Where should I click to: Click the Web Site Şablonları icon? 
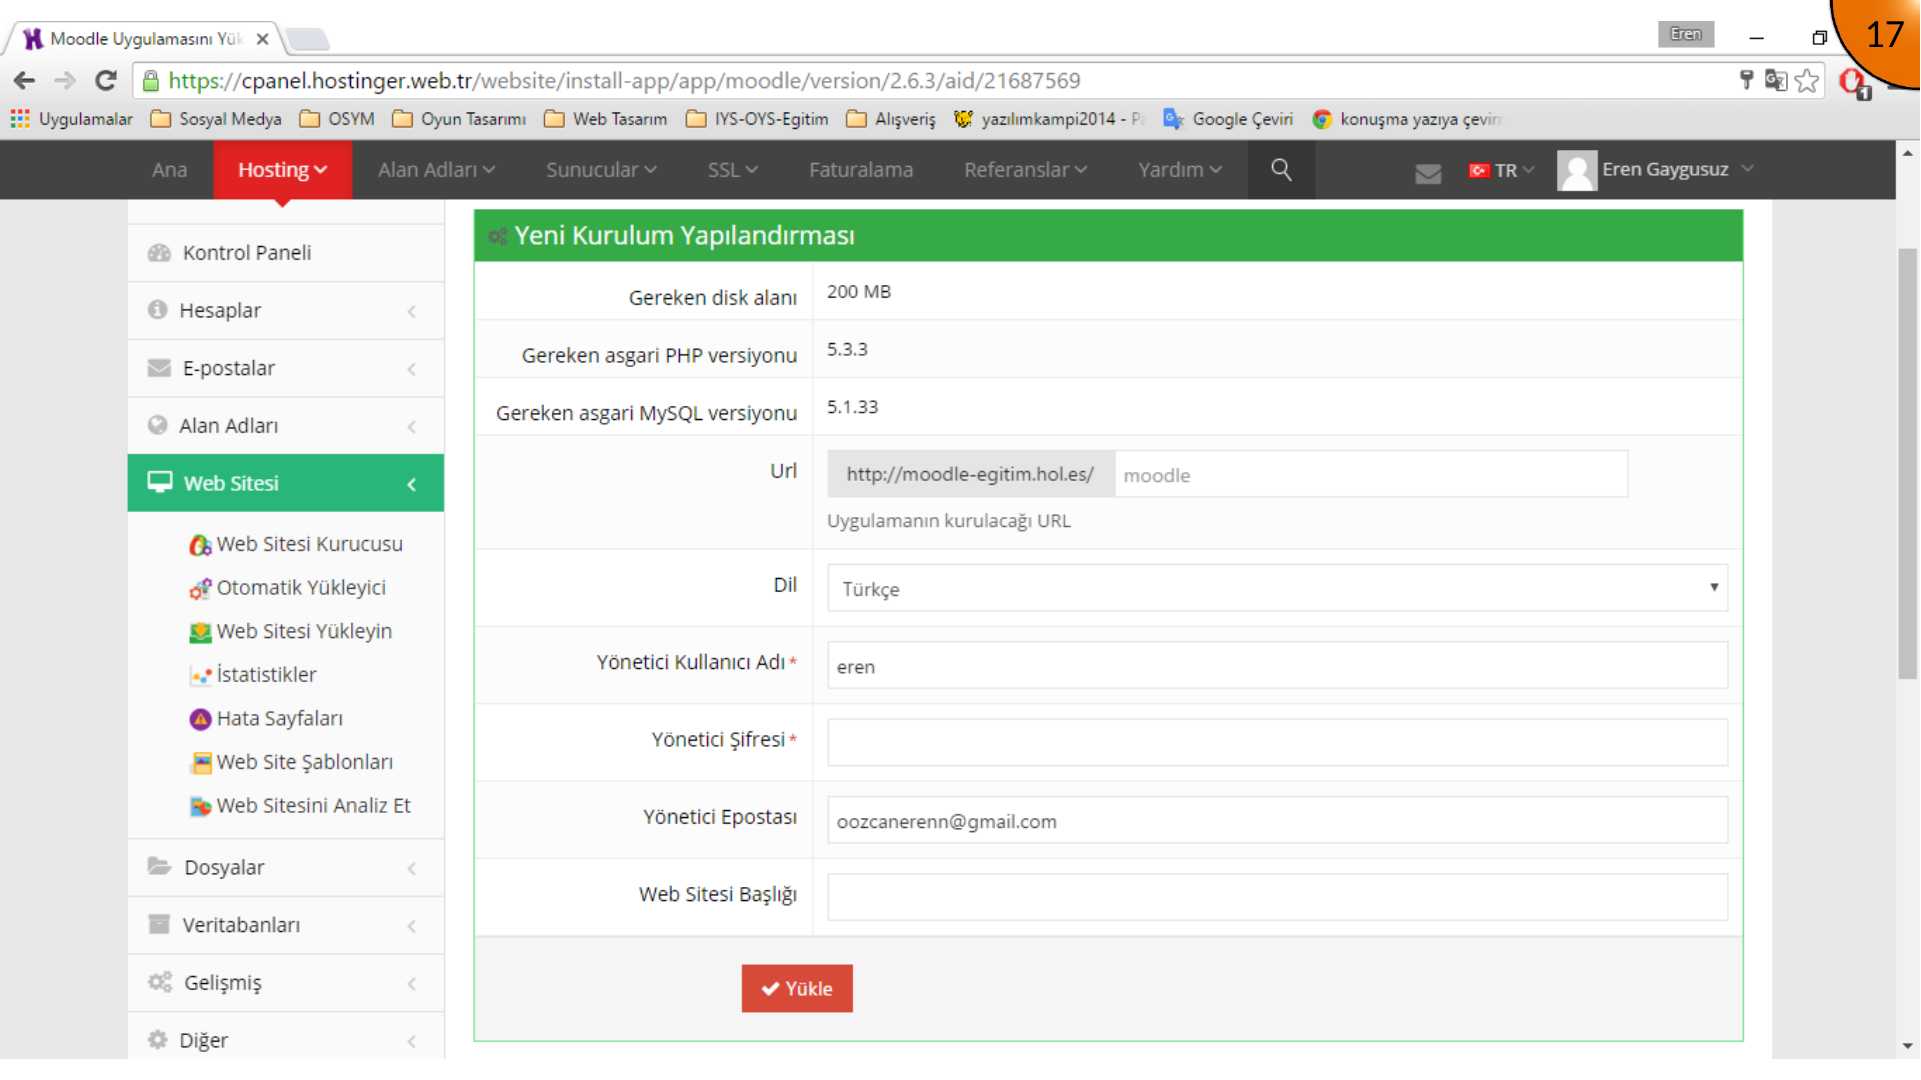pyautogui.click(x=200, y=763)
